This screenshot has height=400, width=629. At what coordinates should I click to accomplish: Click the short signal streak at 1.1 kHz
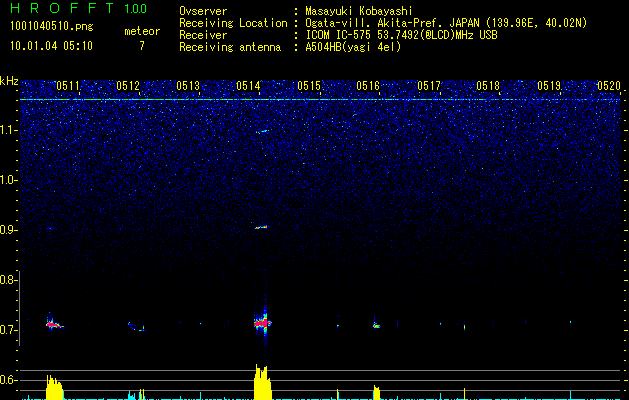(x=262, y=131)
